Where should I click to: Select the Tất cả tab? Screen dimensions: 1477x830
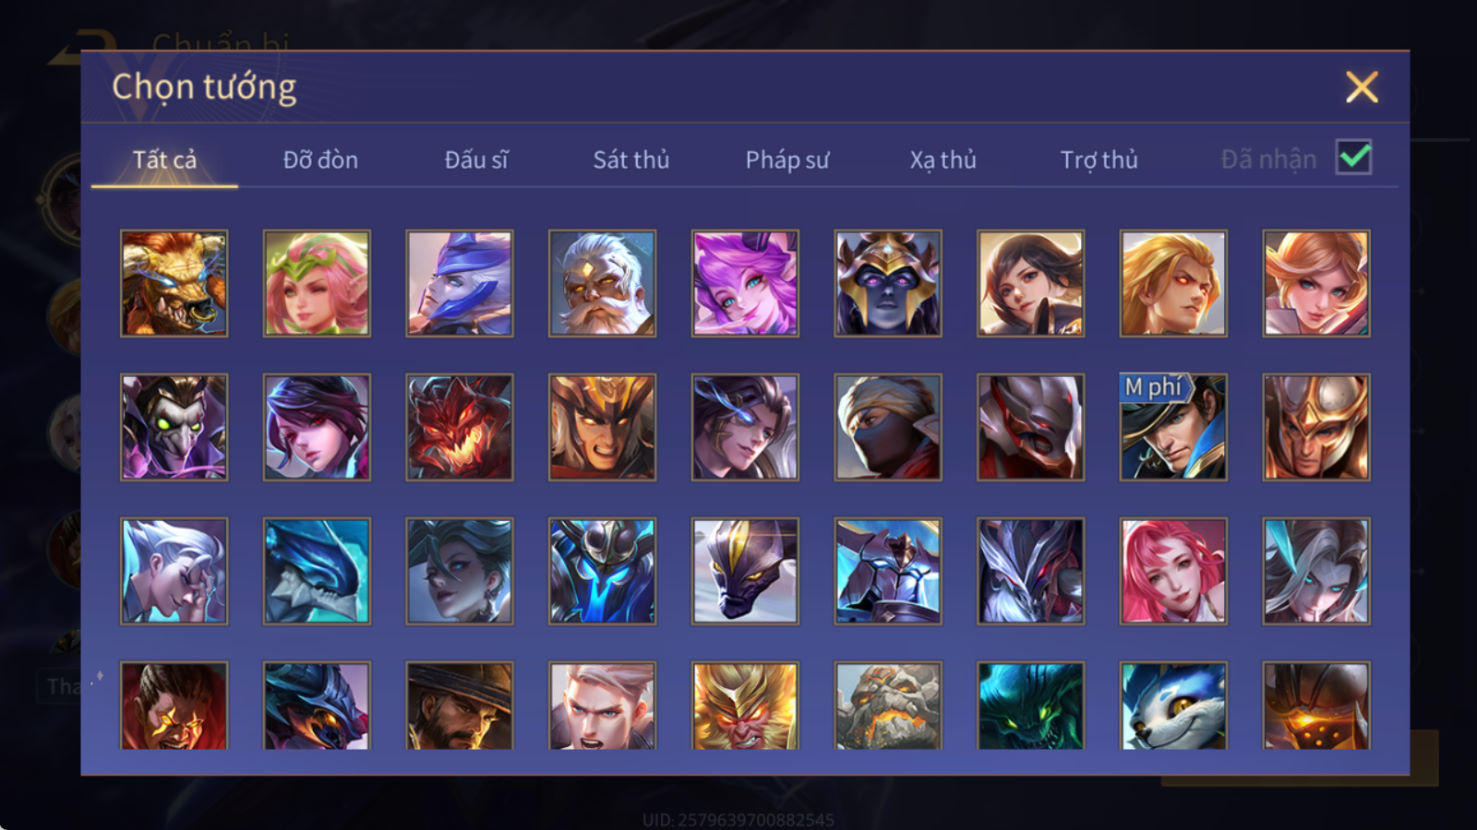tap(165, 160)
